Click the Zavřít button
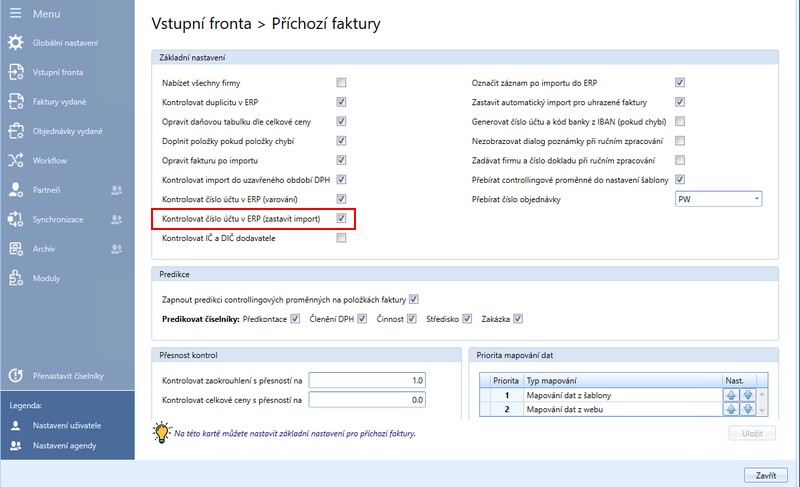 pyautogui.click(x=763, y=473)
